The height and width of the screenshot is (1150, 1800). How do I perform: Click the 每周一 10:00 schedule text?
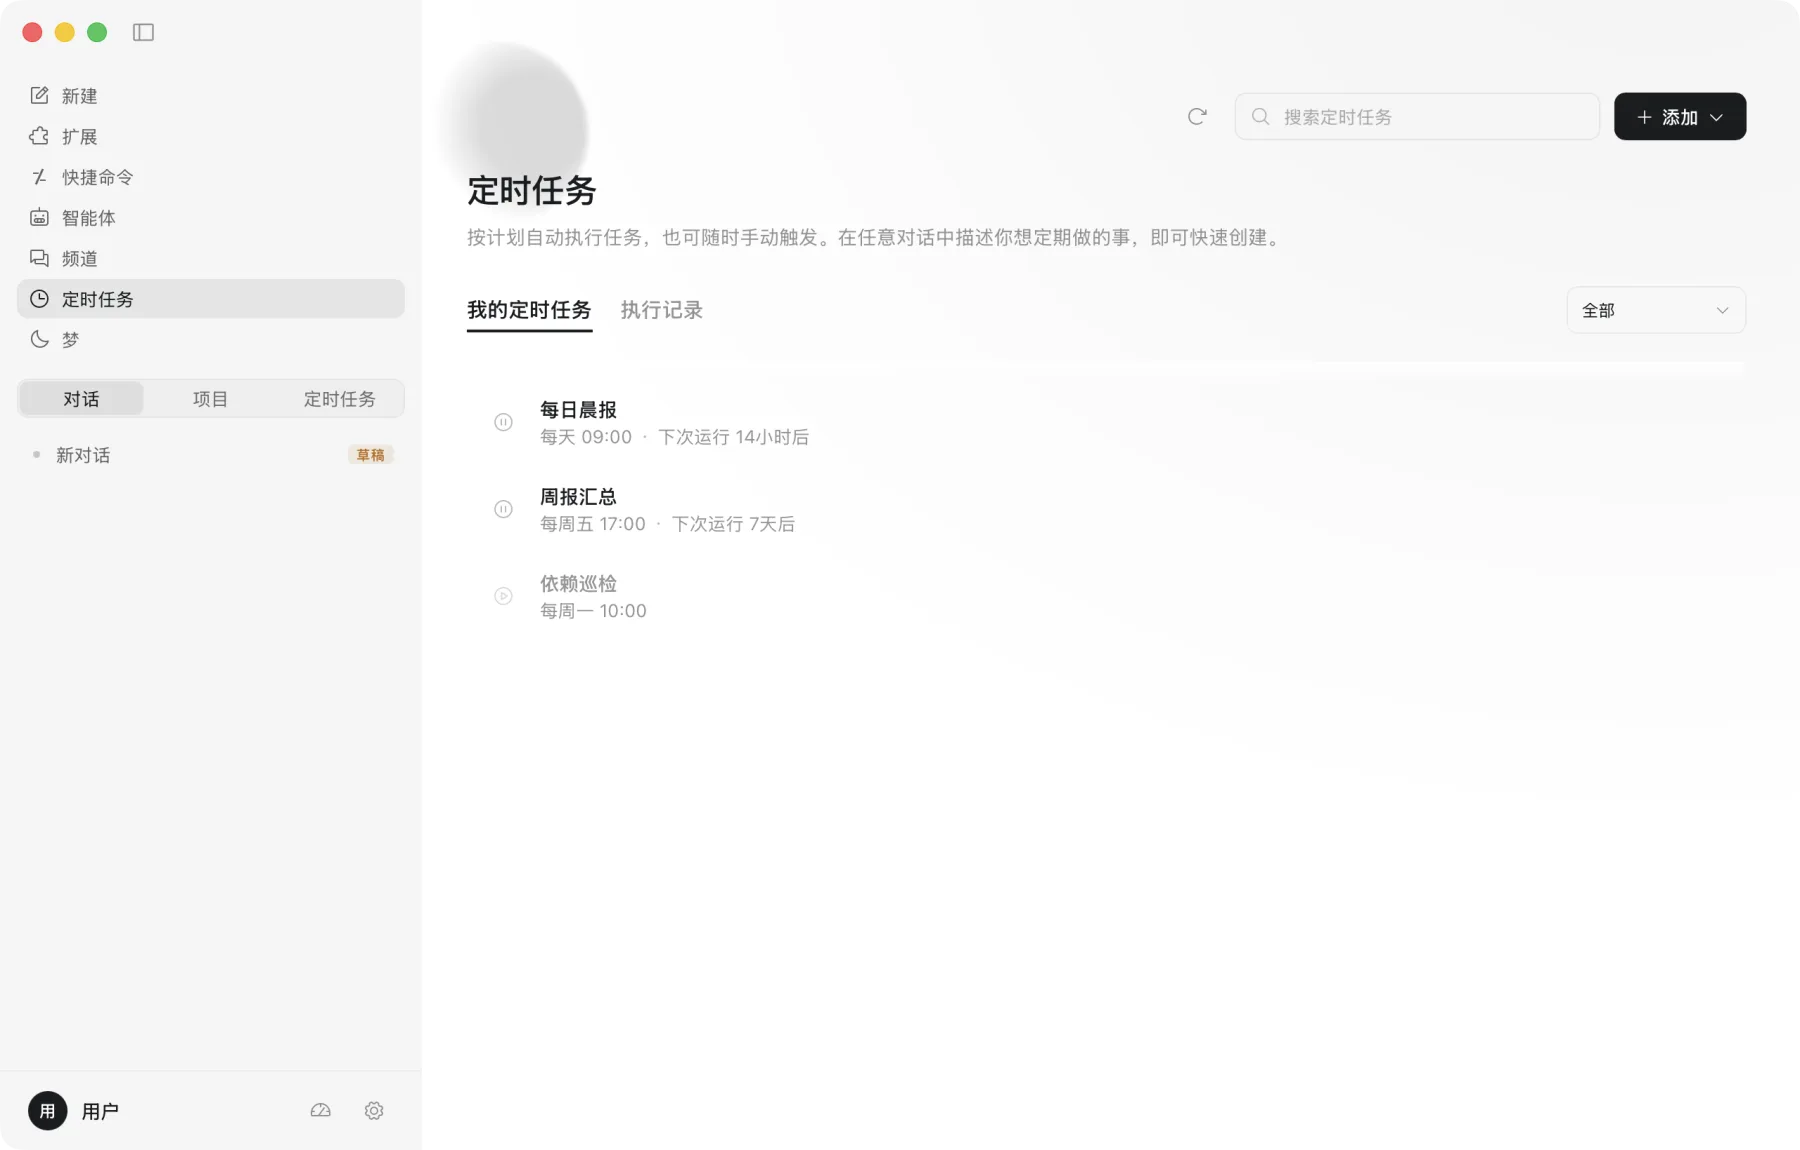pos(593,612)
